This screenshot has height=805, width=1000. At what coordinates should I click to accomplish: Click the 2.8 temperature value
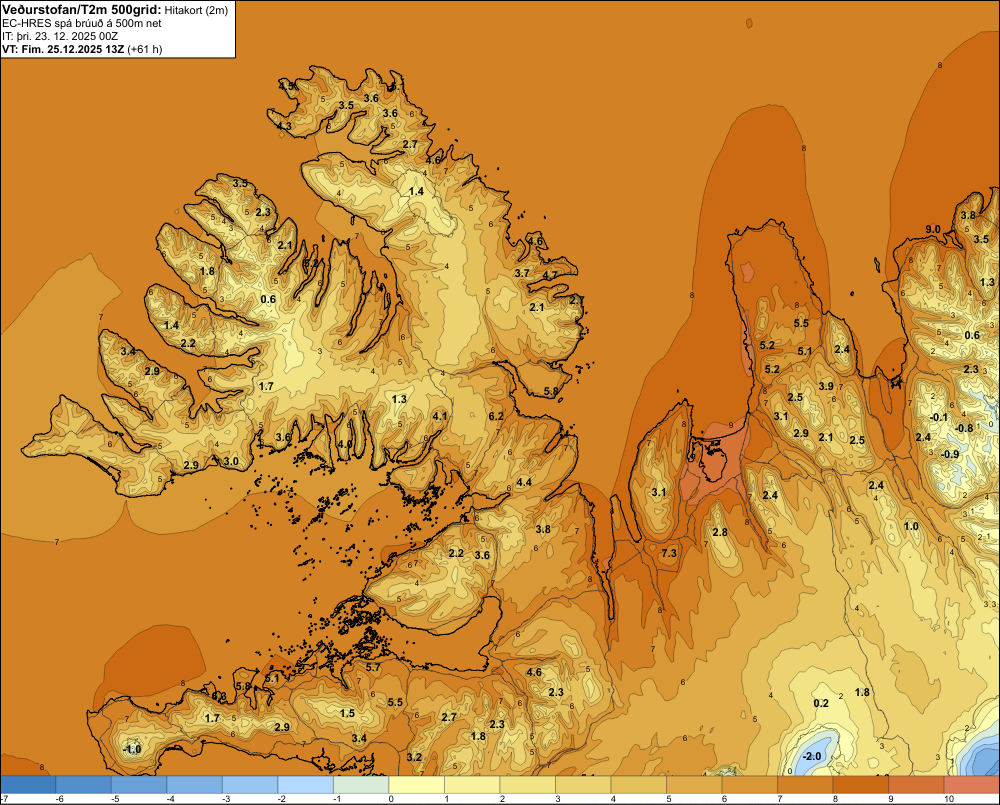pos(720,532)
